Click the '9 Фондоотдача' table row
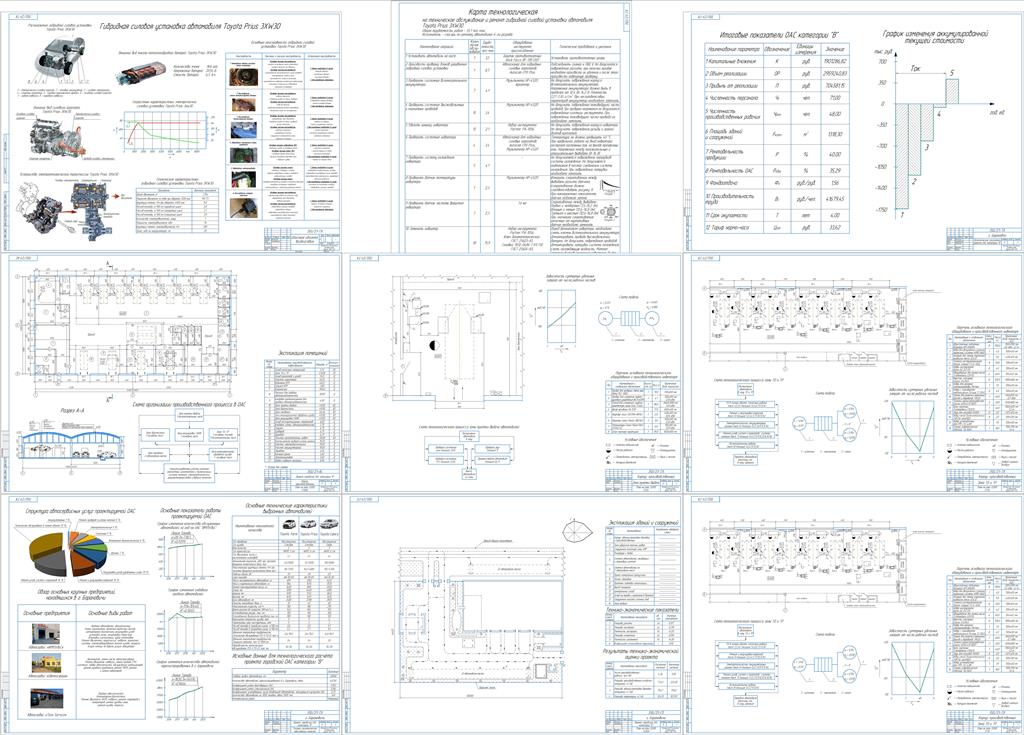Viewport: 1024px width, 735px height. tap(776, 183)
